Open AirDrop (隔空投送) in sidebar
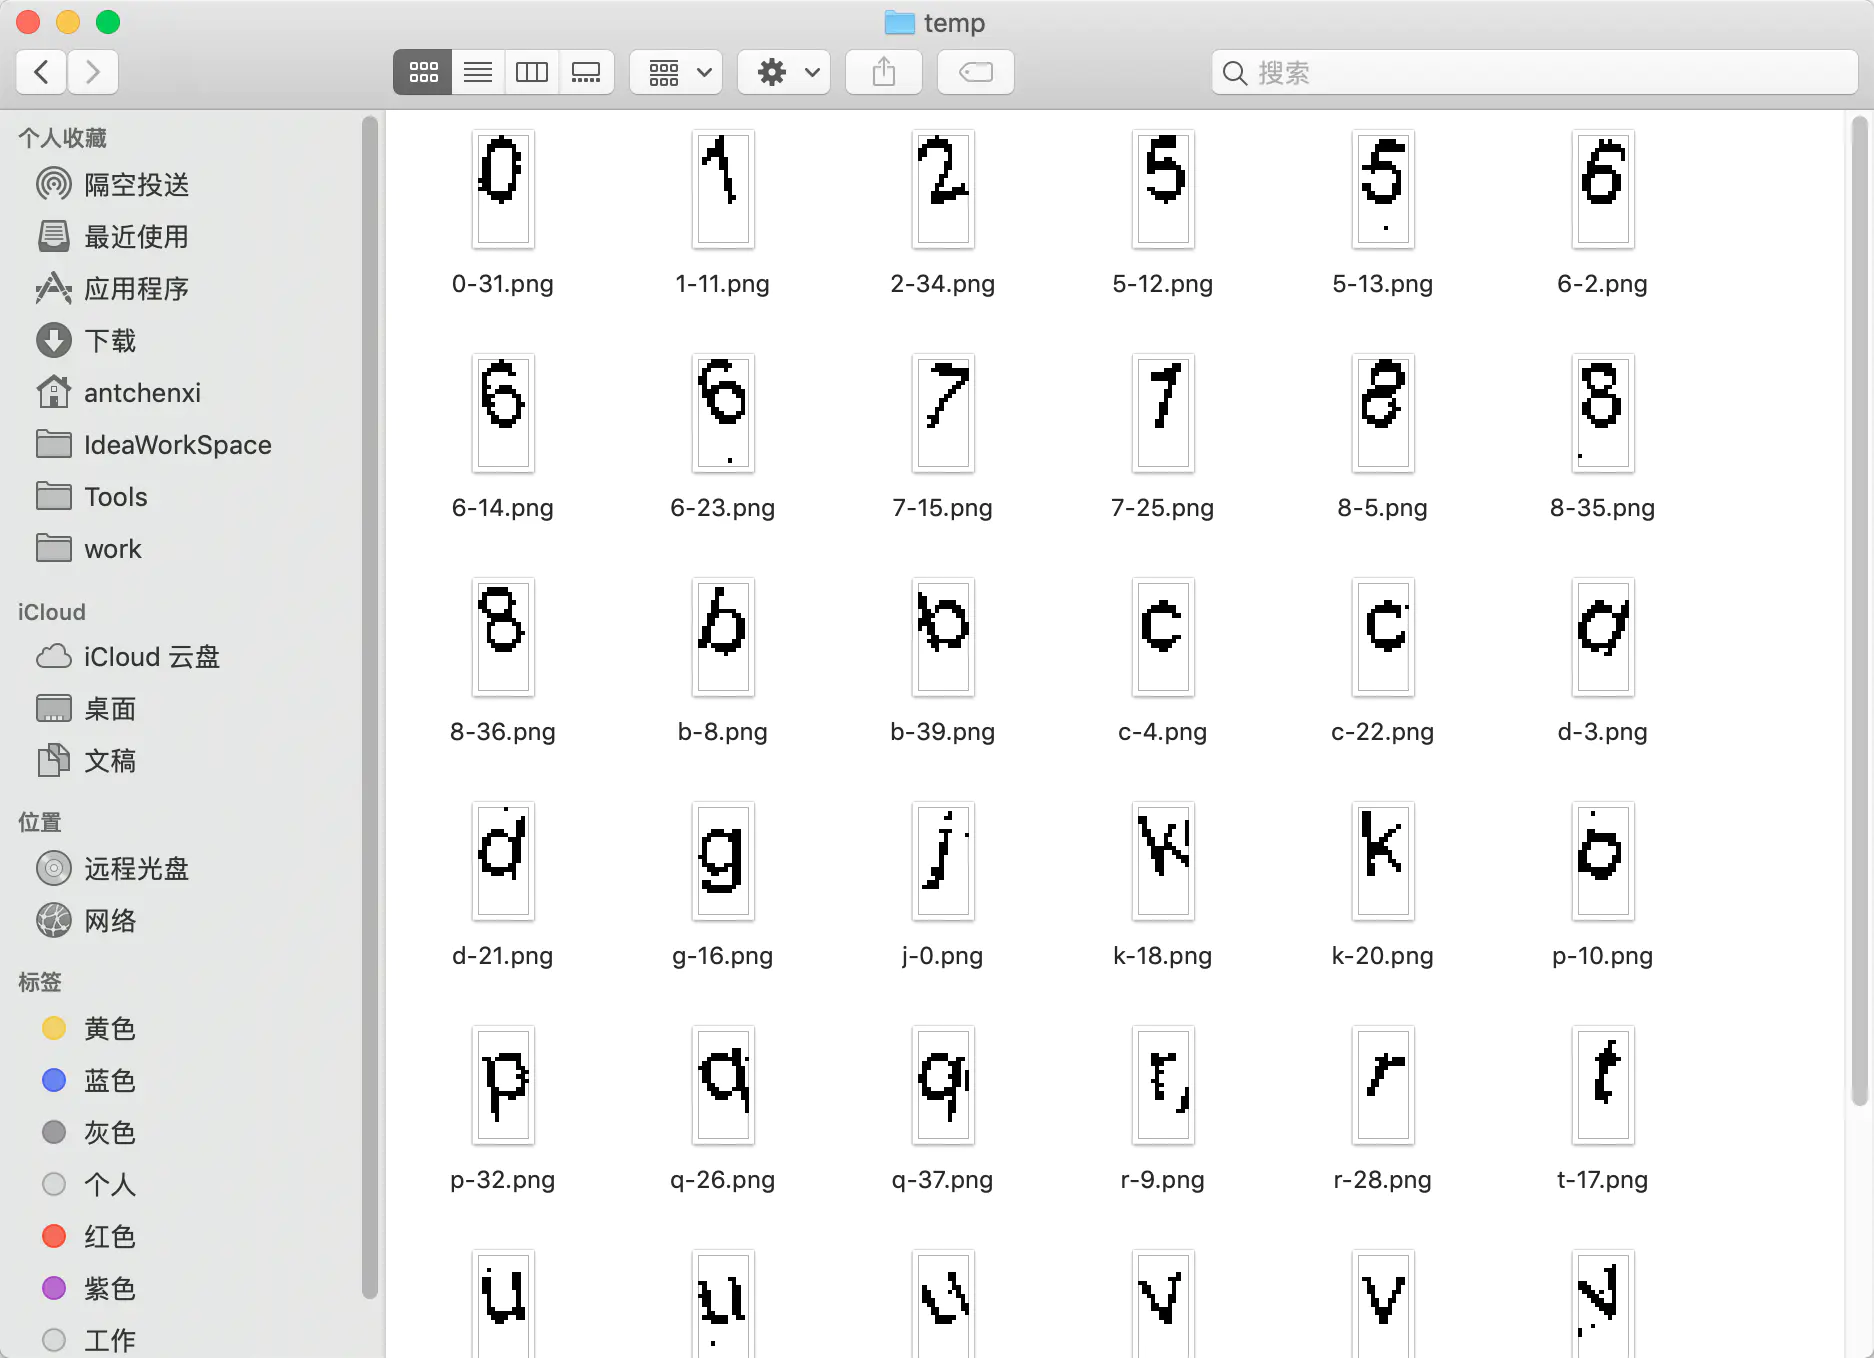This screenshot has height=1358, width=1874. (136, 185)
